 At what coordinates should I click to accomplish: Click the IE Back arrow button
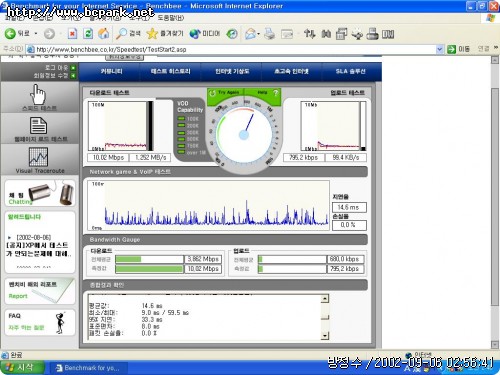coord(10,33)
